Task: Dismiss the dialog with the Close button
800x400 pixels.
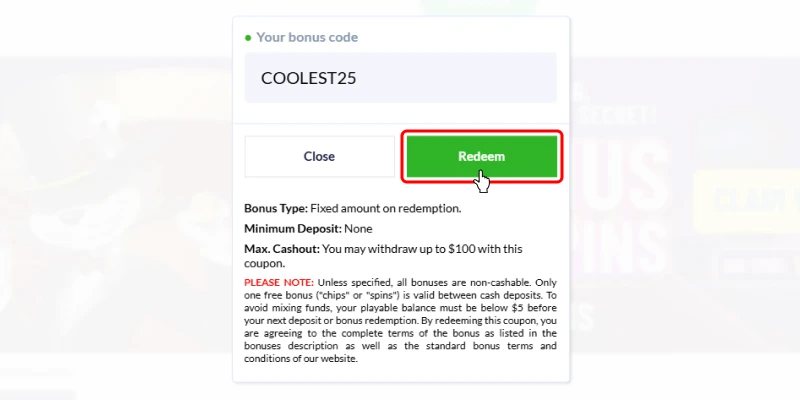Action: tap(319, 156)
